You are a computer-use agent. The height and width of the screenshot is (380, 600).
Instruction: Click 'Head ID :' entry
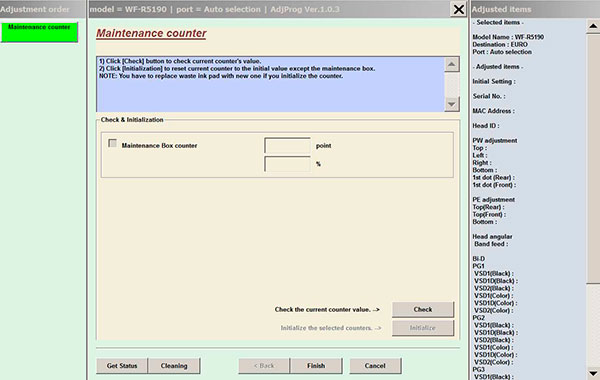tap(486, 126)
